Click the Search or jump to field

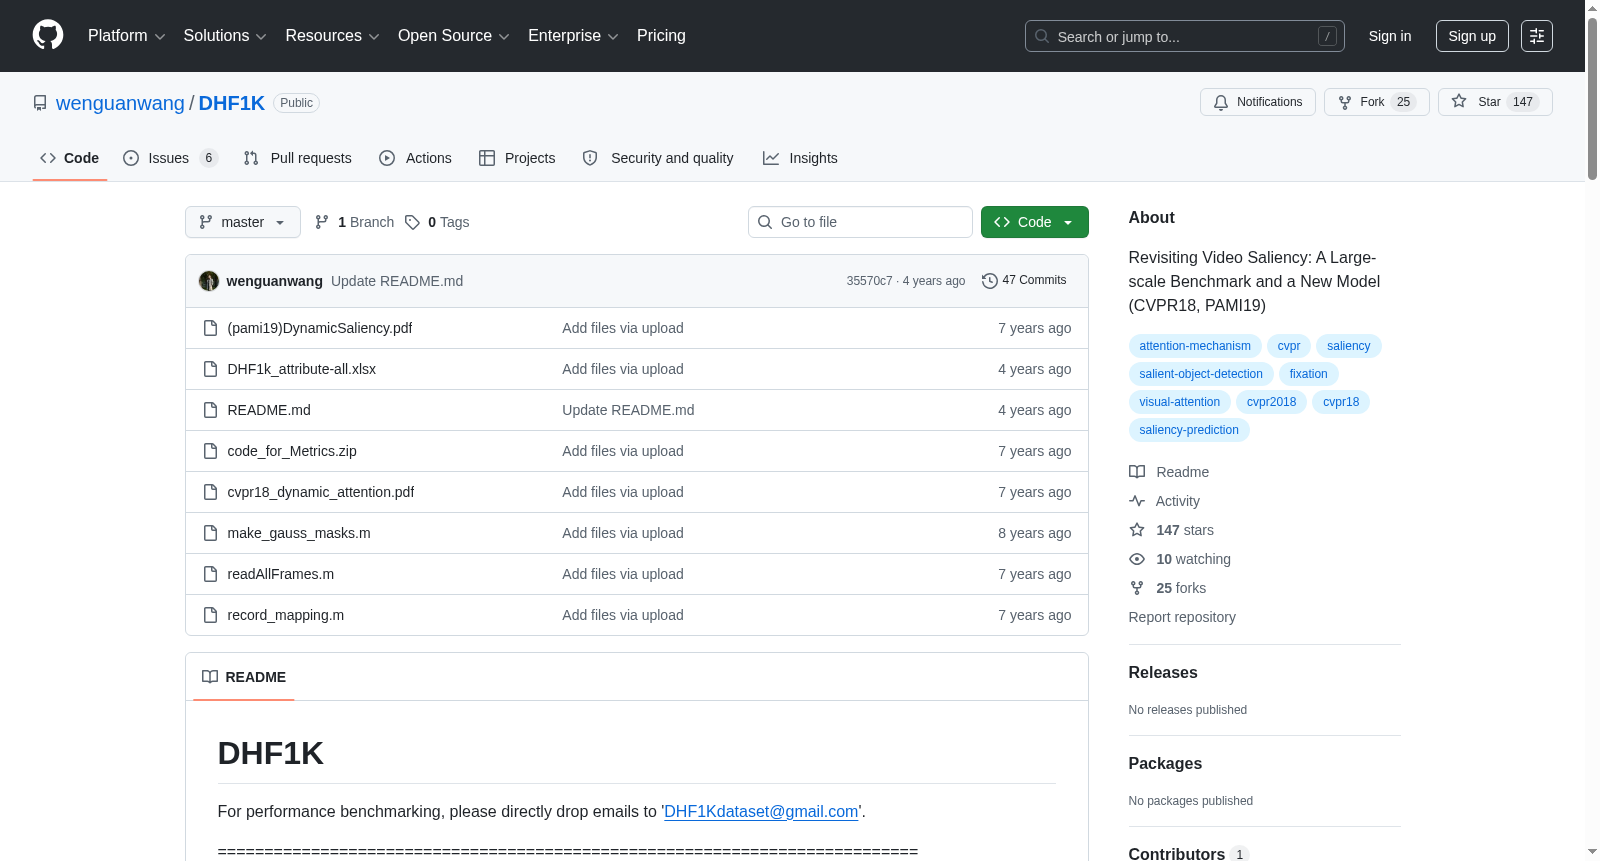click(1185, 36)
